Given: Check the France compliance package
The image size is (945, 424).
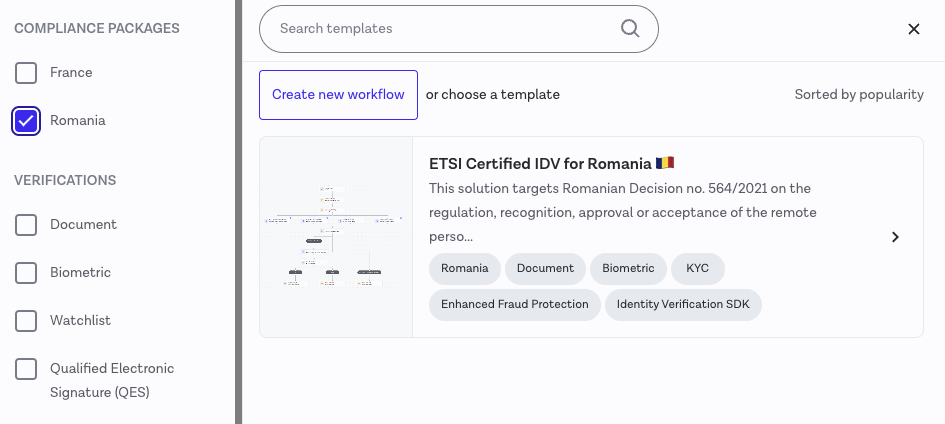Looking at the screenshot, I should pos(26,73).
